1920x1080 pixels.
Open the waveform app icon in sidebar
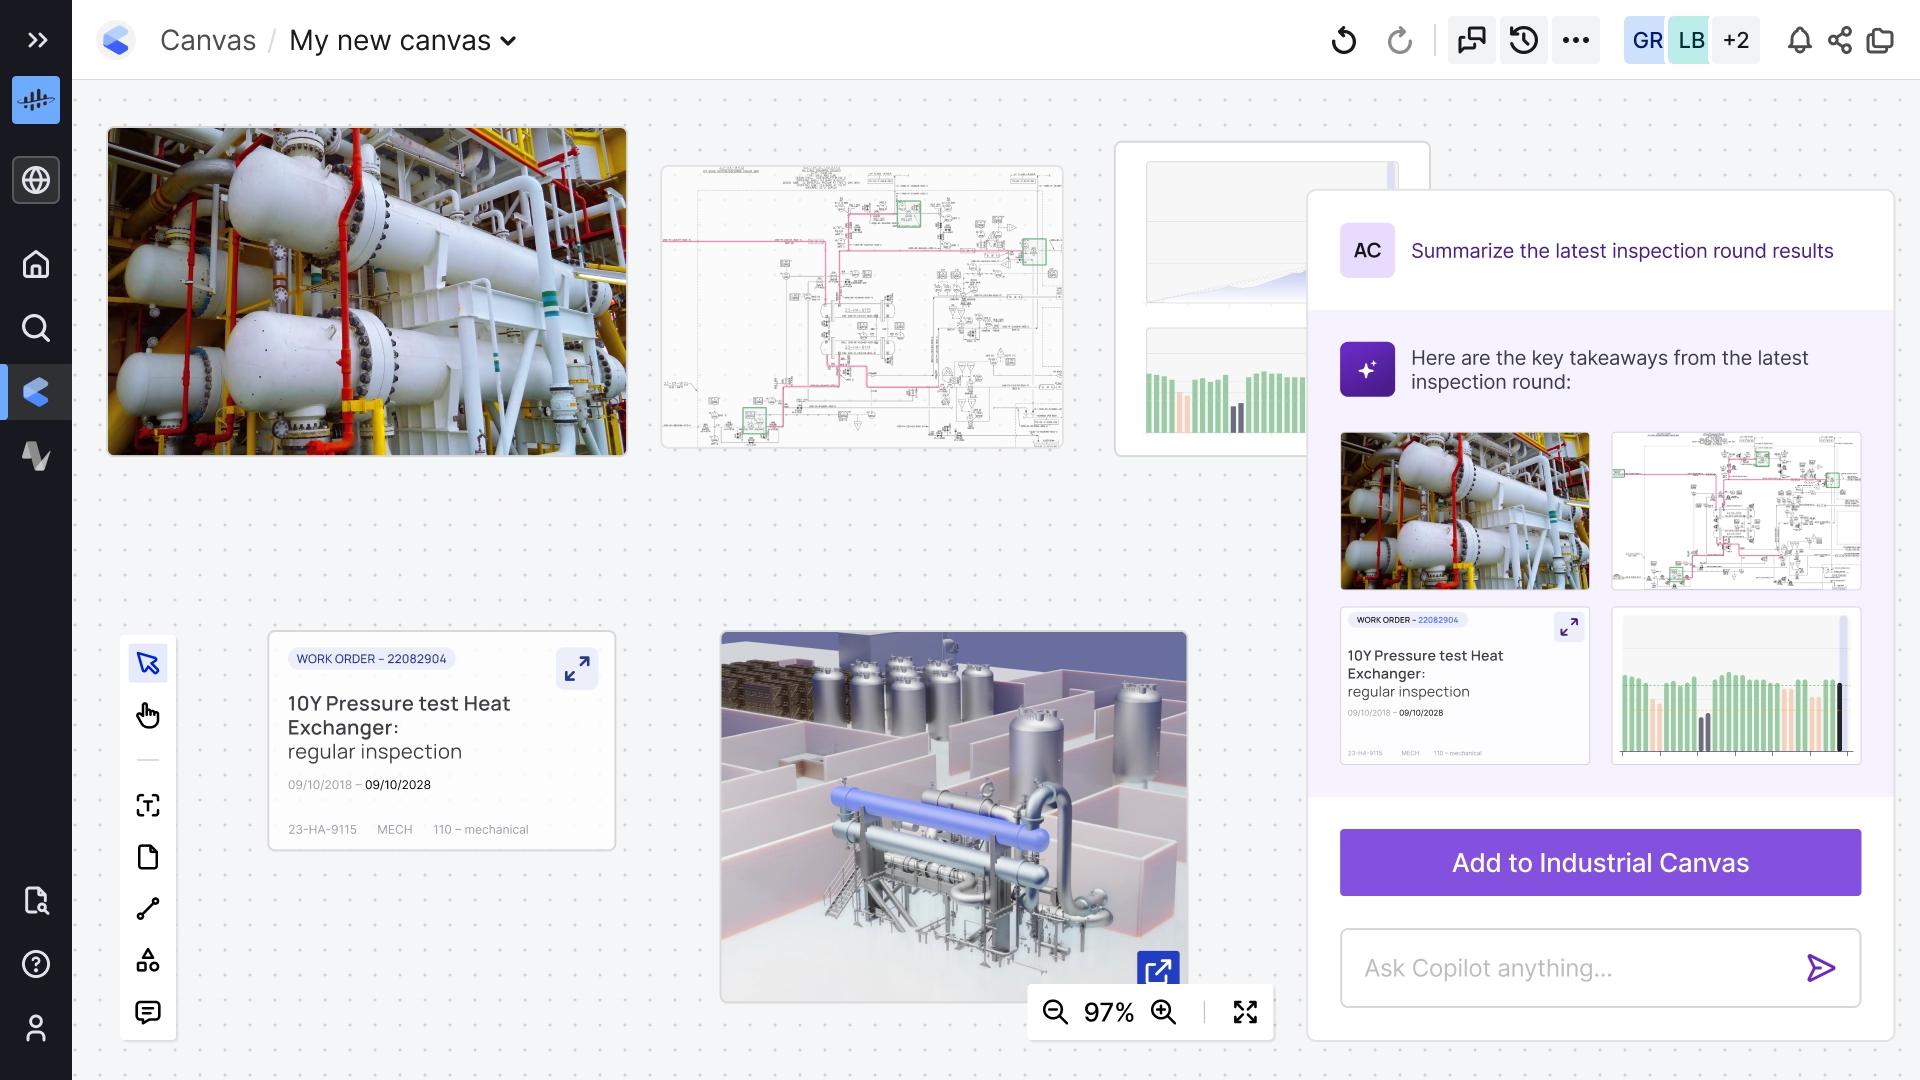(x=36, y=100)
